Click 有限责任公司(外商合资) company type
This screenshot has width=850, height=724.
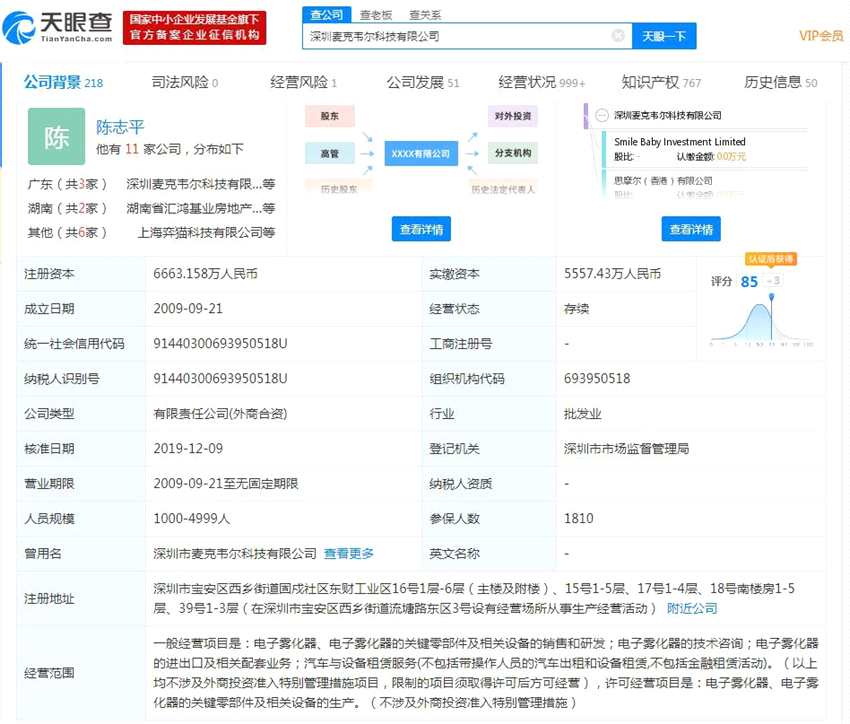(220, 413)
